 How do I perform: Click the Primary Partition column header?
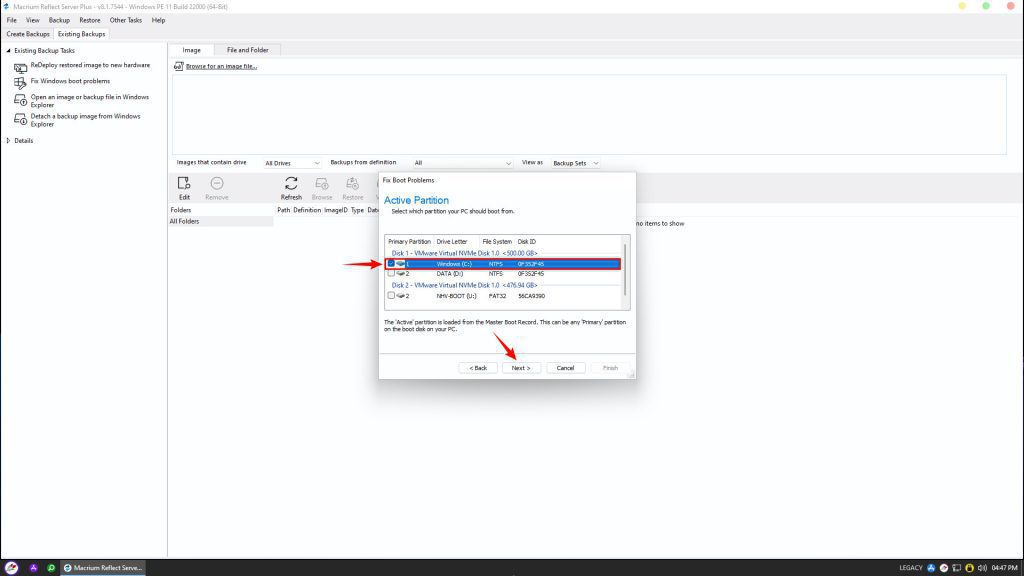pos(409,242)
